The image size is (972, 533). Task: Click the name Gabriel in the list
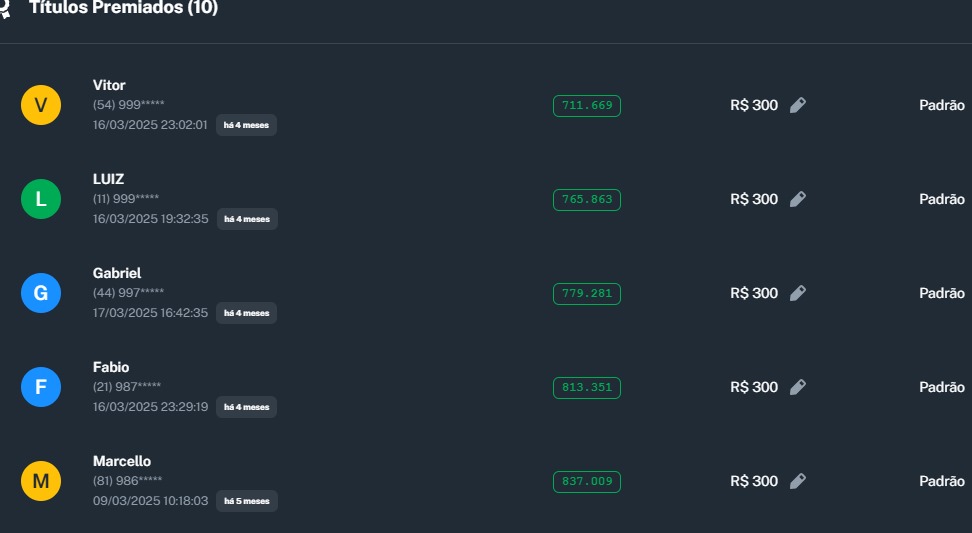coord(117,273)
